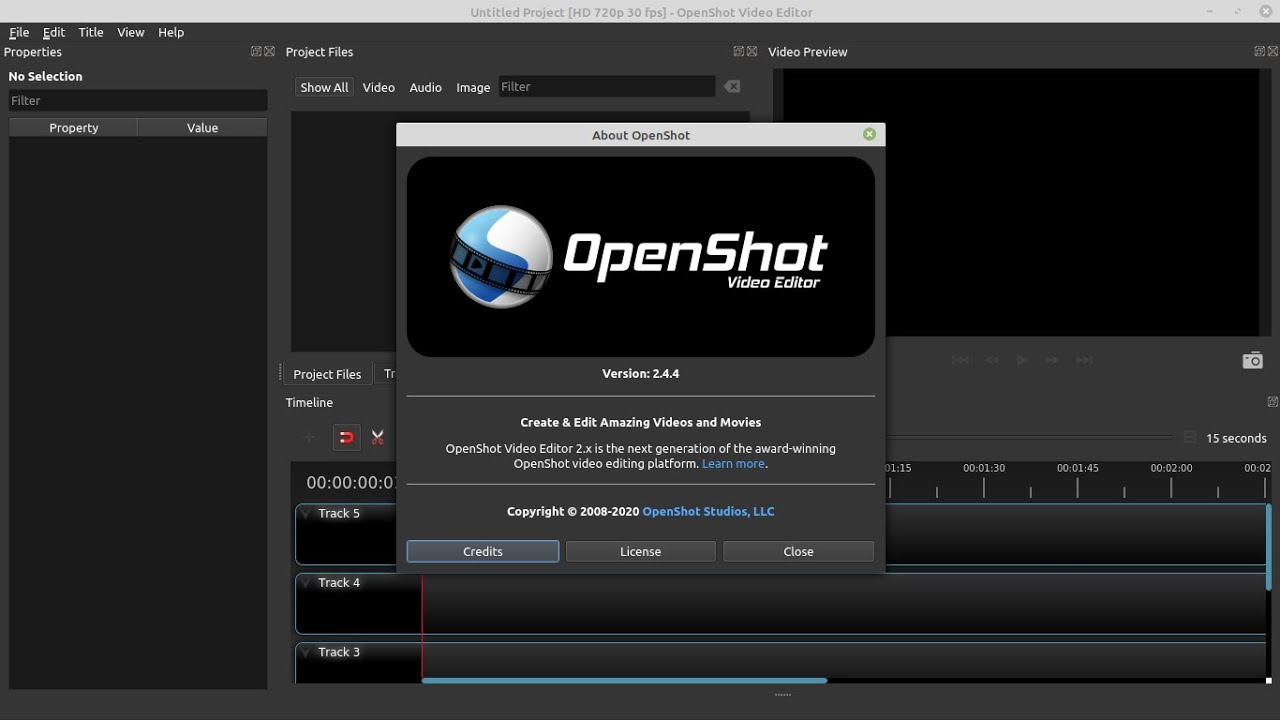The height and width of the screenshot is (720, 1280).
Task: Click the Track 3 label
Action: tap(339, 652)
